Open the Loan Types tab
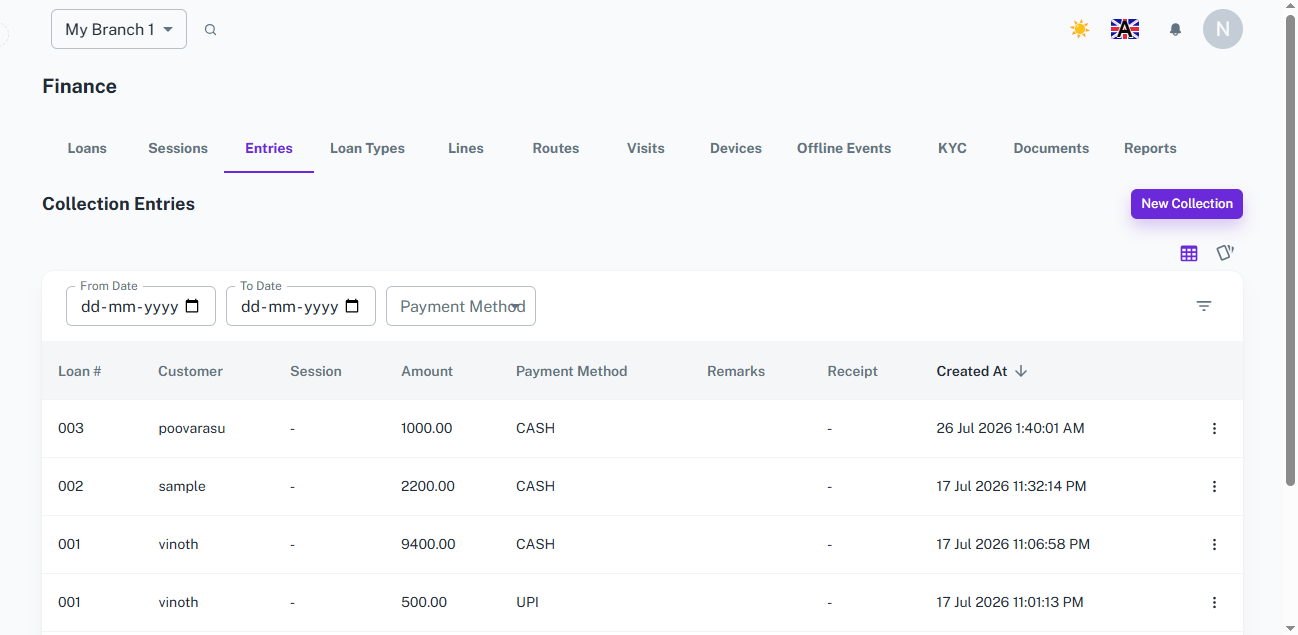The height and width of the screenshot is (635, 1298). (x=367, y=148)
